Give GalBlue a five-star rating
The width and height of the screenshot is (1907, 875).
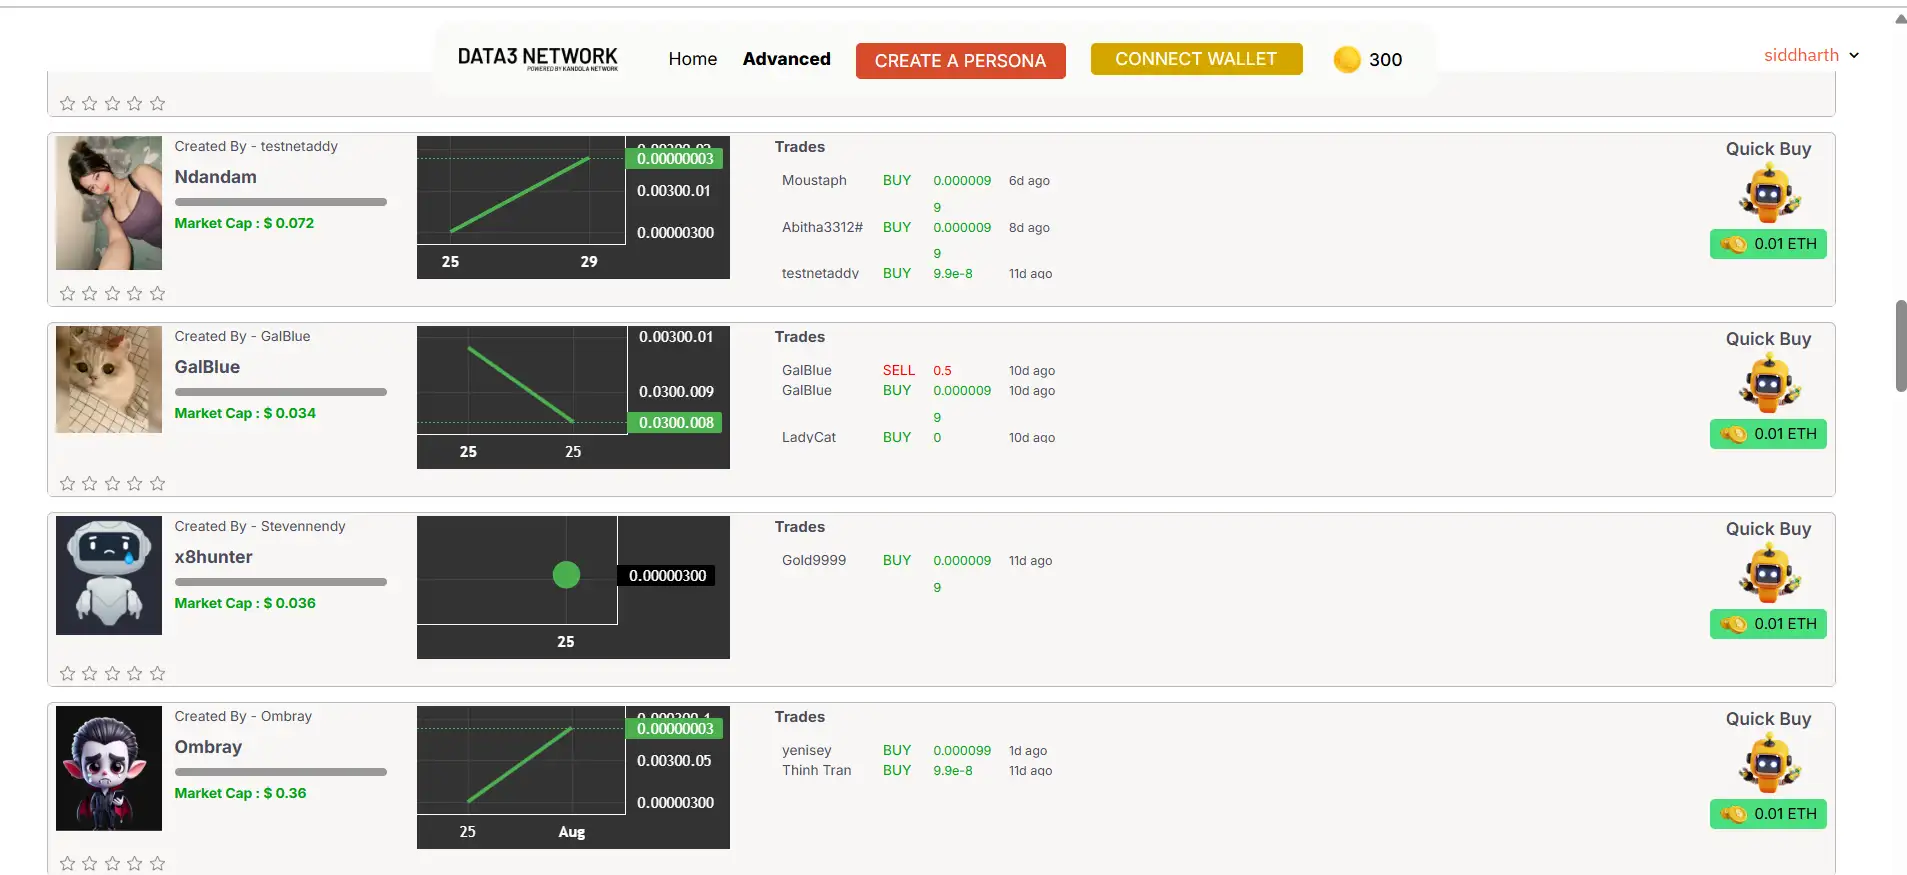(157, 484)
